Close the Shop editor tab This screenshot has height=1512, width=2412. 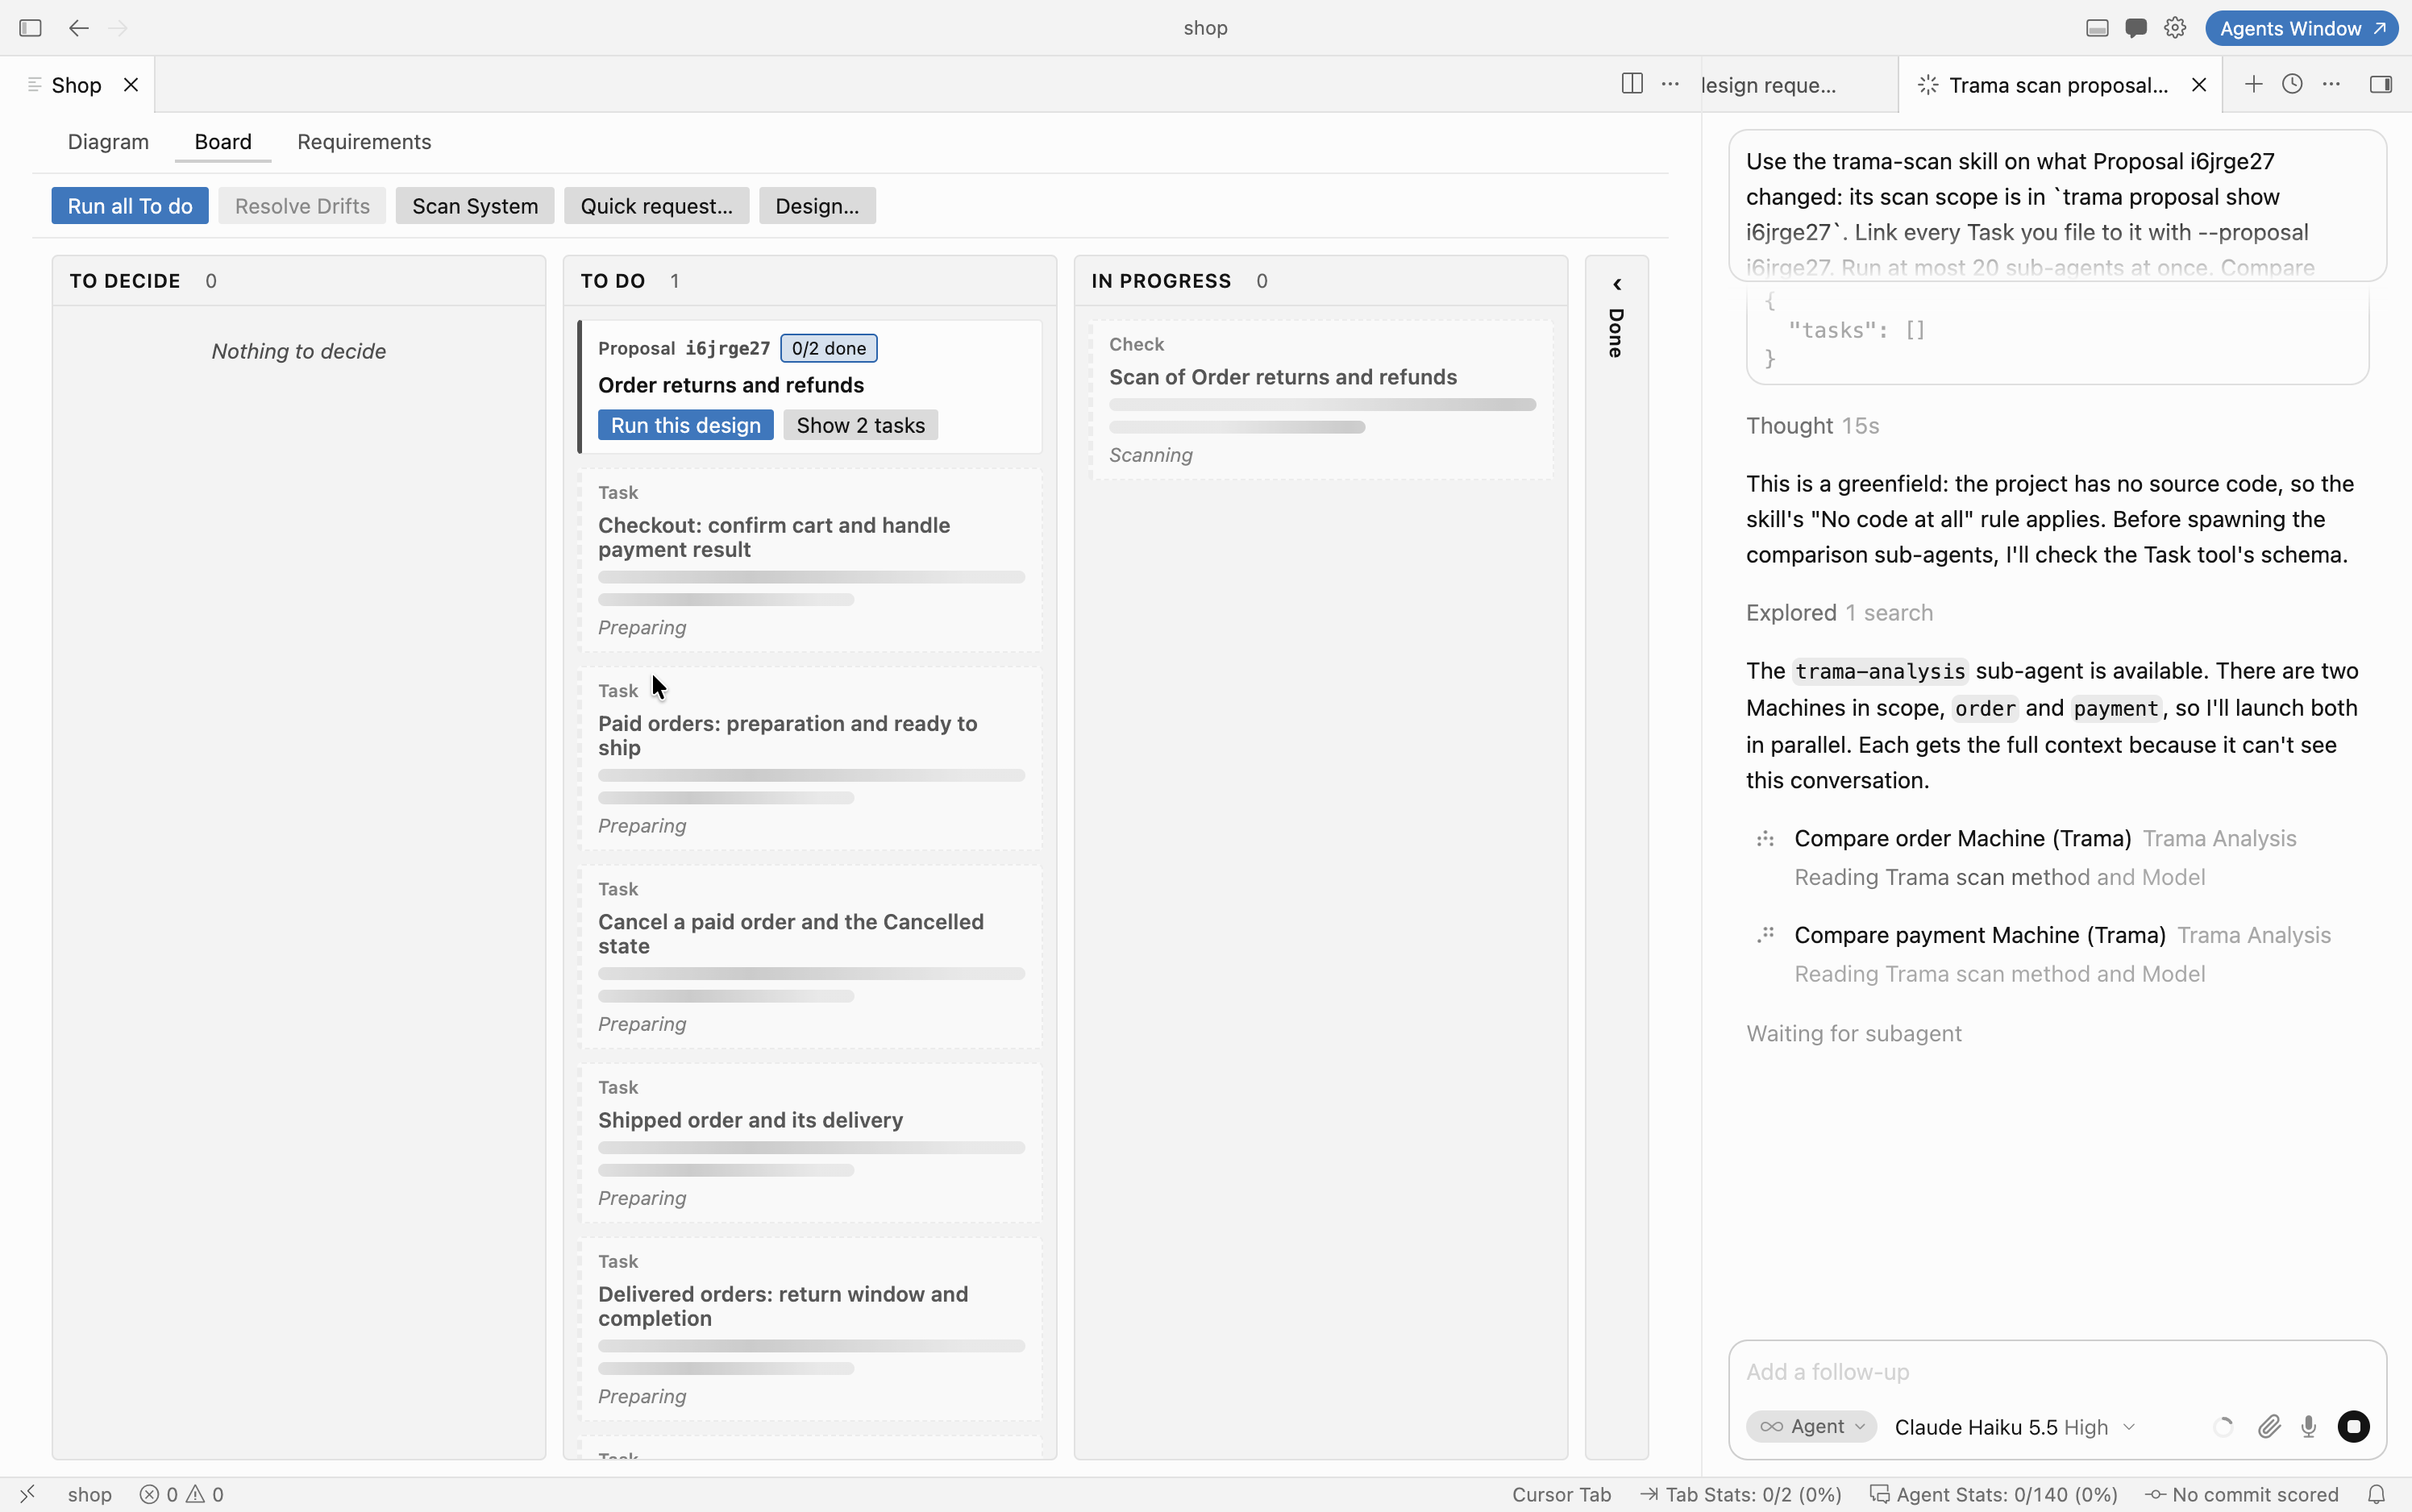(x=131, y=85)
